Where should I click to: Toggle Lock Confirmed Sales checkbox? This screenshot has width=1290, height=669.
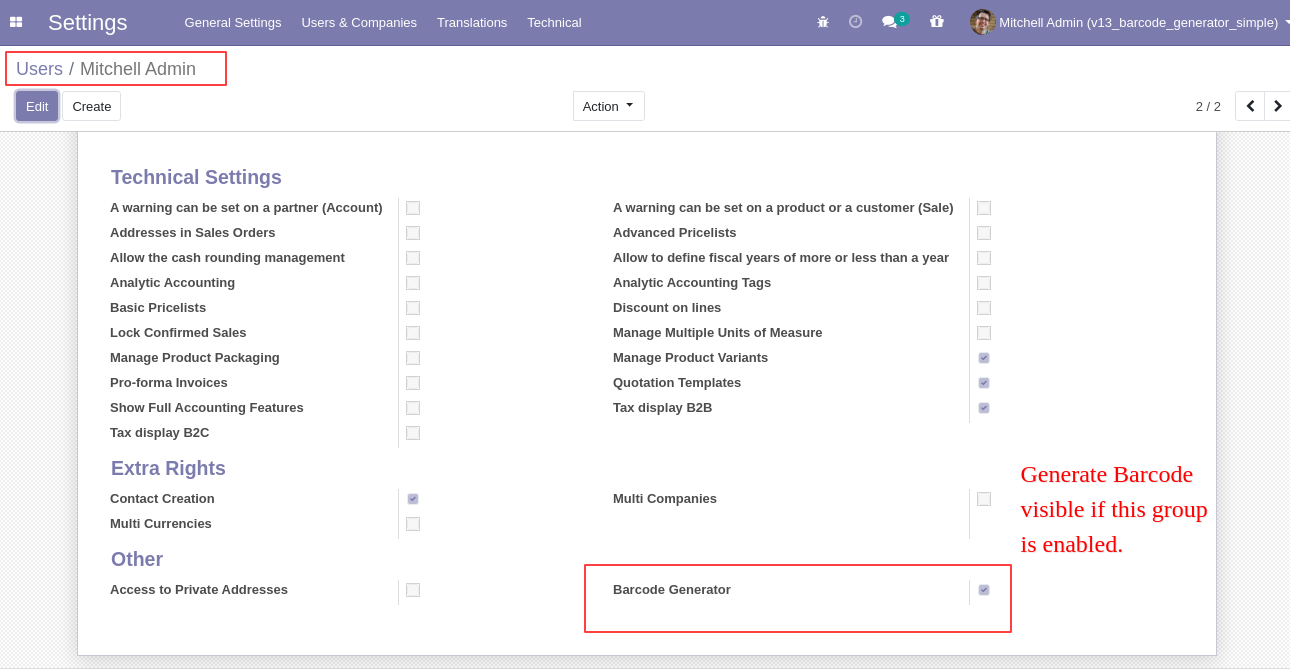pyautogui.click(x=413, y=333)
